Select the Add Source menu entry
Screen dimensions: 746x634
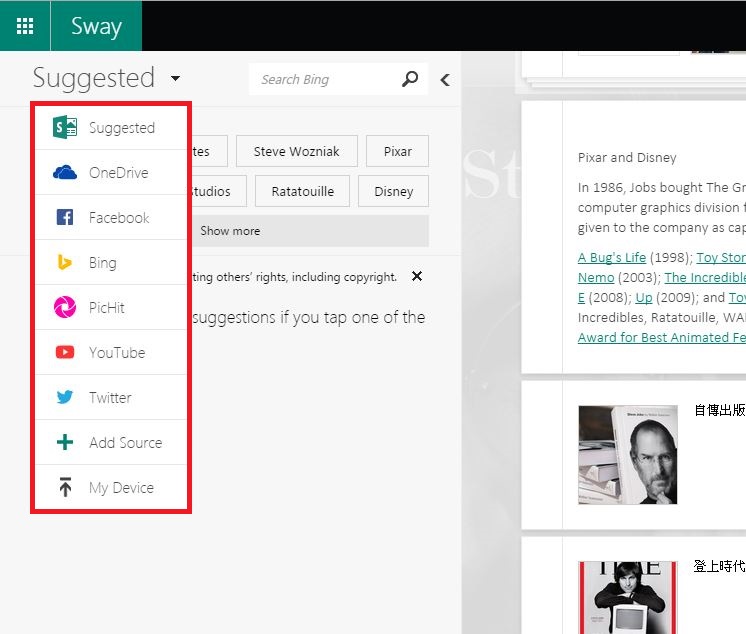111,442
